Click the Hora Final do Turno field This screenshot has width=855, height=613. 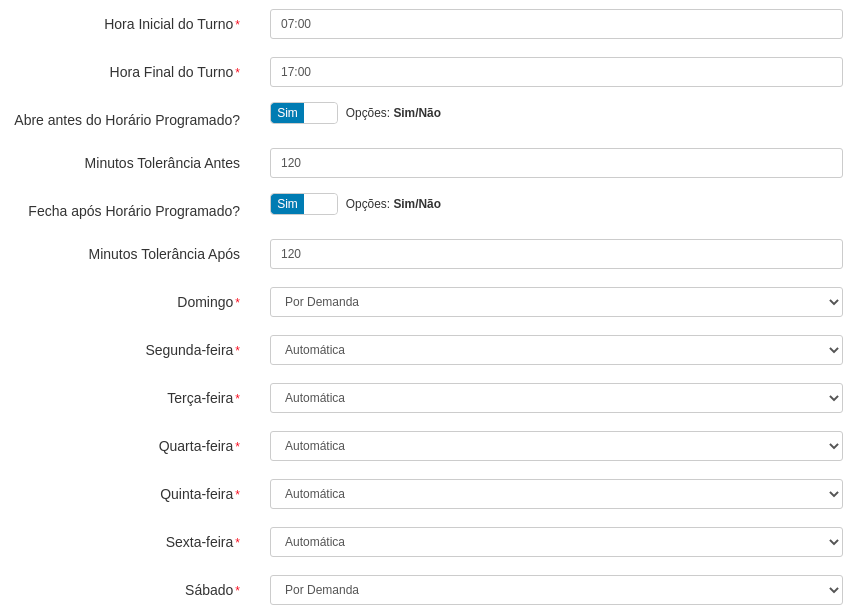[x=556, y=72]
